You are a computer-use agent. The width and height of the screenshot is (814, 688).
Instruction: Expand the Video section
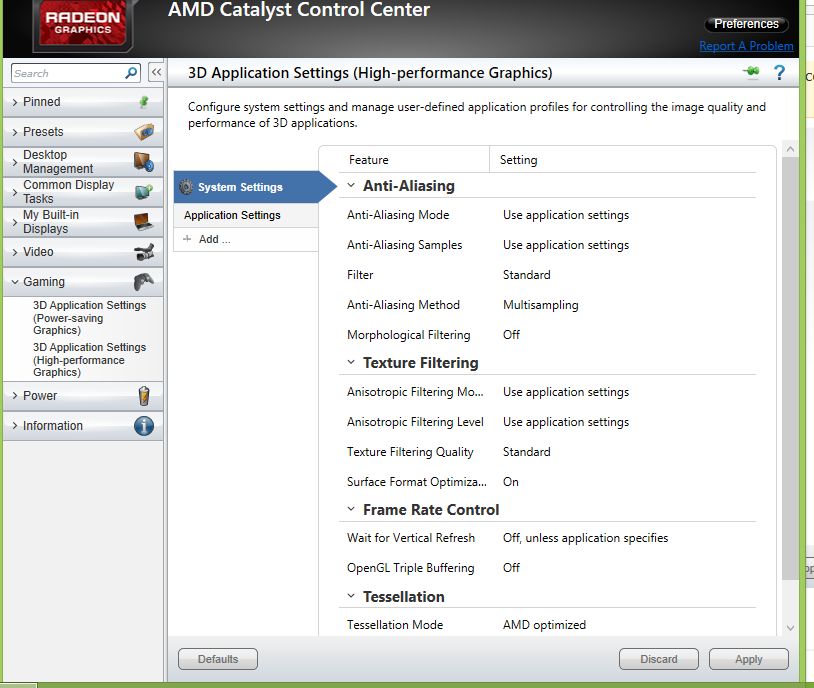point(15,252)
